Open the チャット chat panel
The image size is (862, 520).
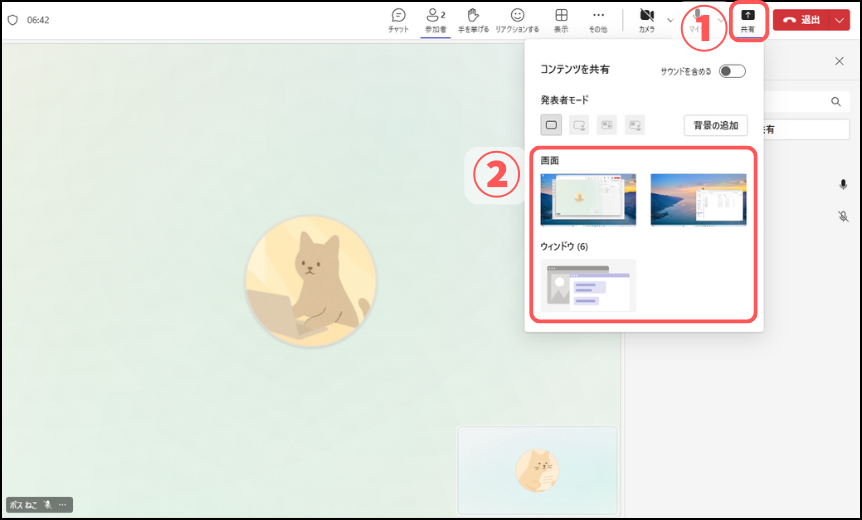tap(398, 20)
